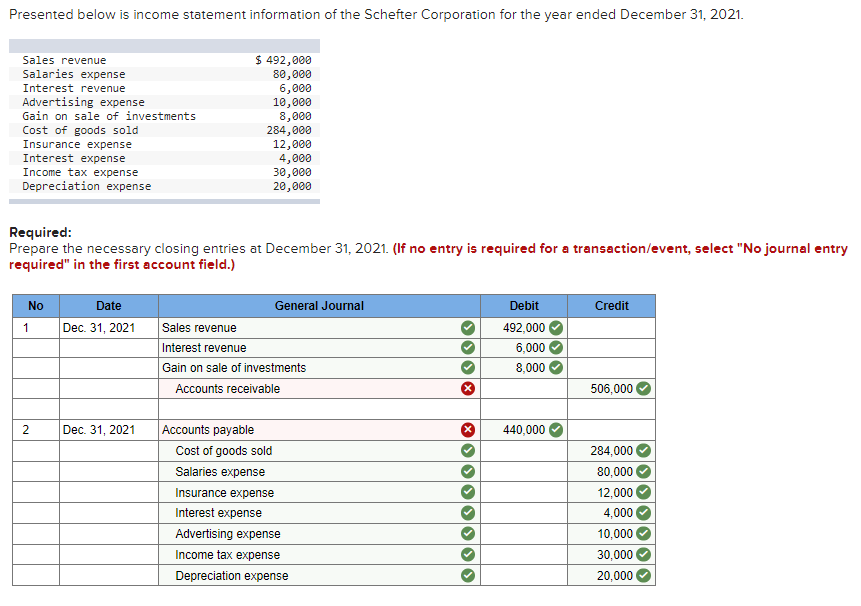Click green check next to 20,000 credit

coord(644,575)
